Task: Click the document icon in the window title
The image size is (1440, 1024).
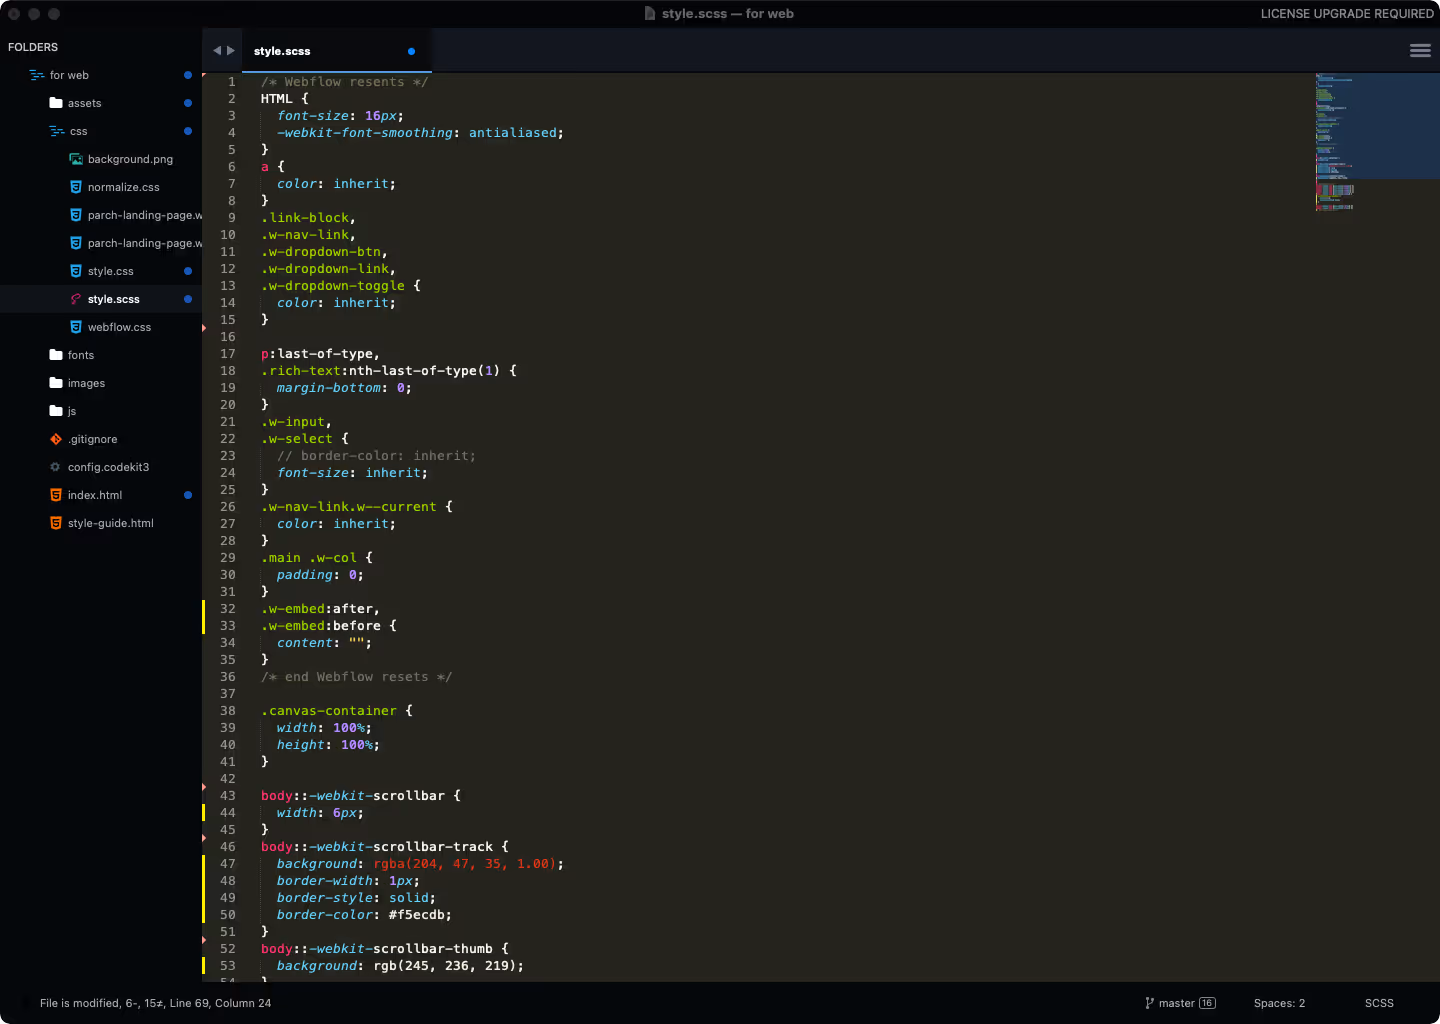Action: pos(650,14)
